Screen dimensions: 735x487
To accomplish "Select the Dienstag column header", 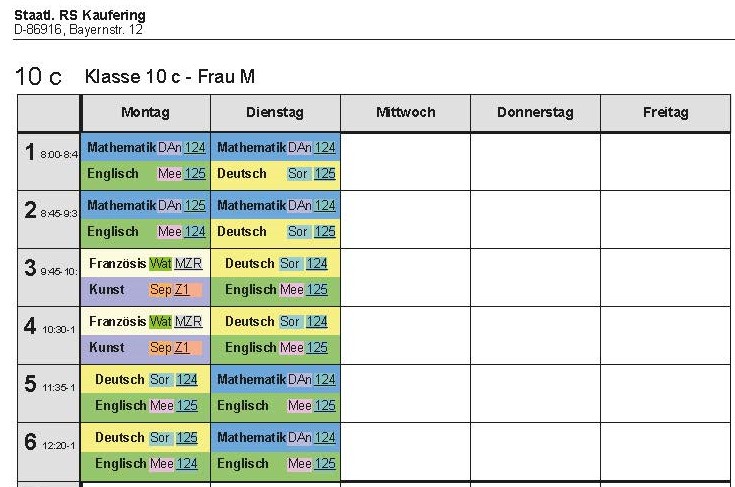I will pos(275,113).
